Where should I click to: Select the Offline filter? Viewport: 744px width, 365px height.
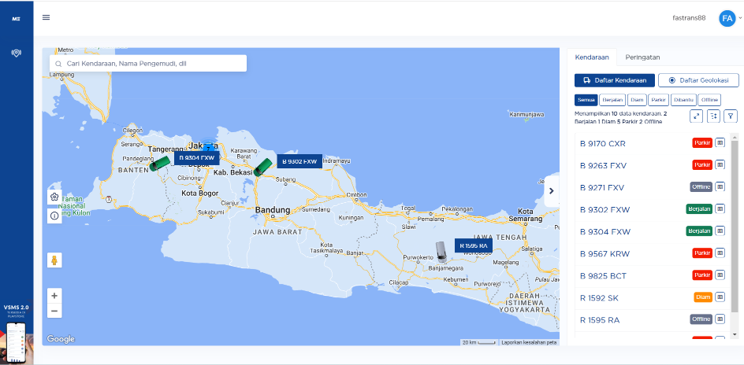[709, 100]
